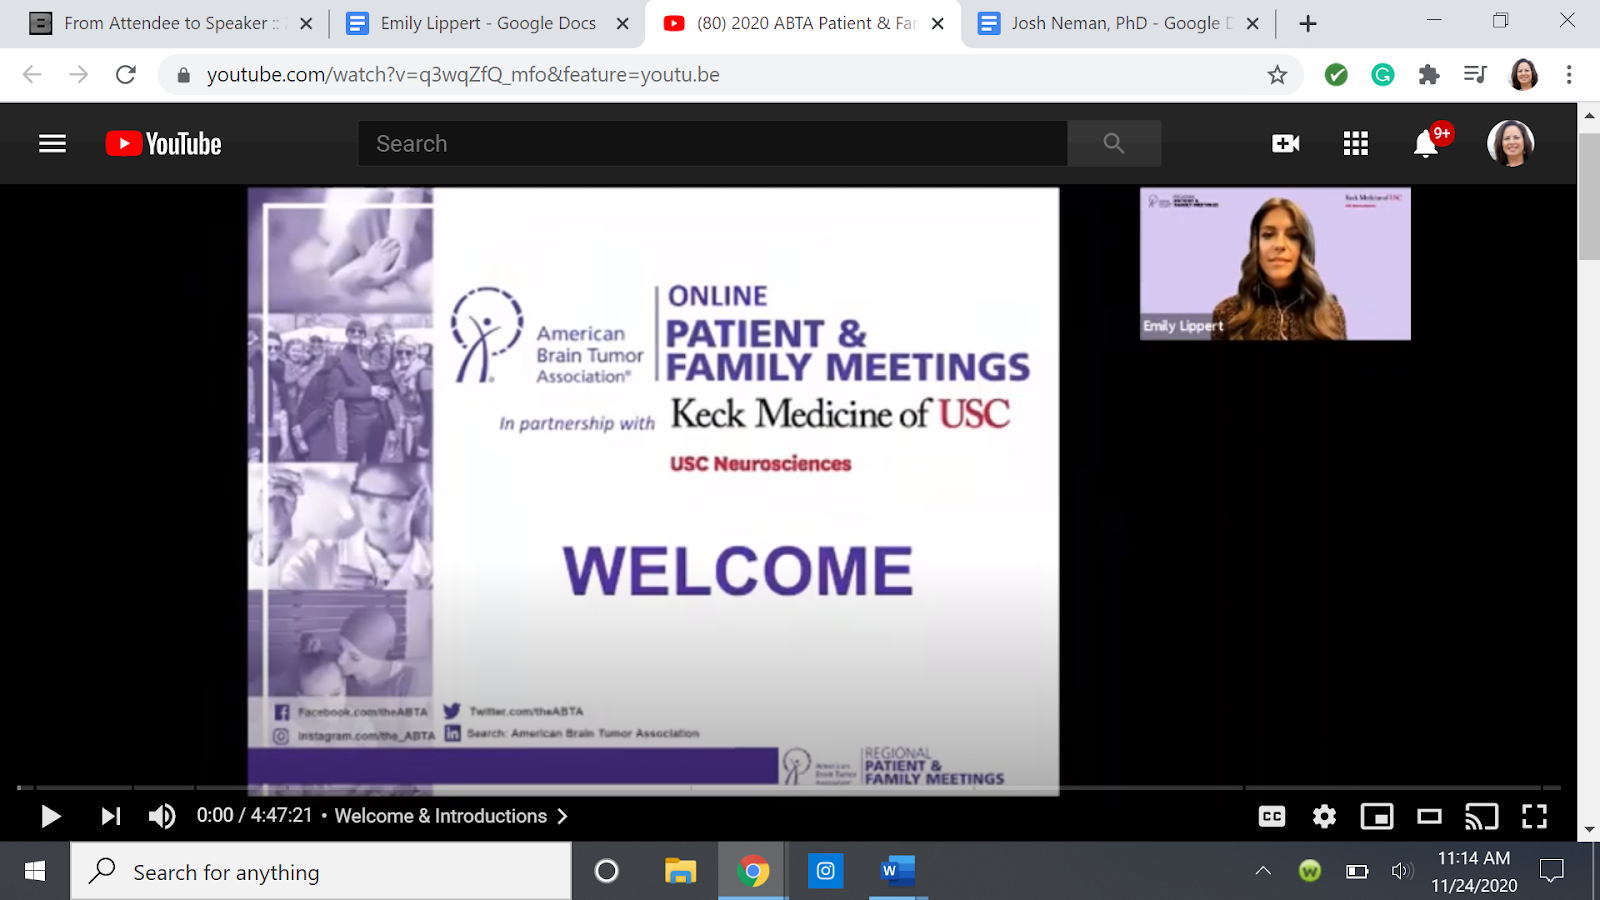
Task: View the site security lock info
Action: [183, 75]
